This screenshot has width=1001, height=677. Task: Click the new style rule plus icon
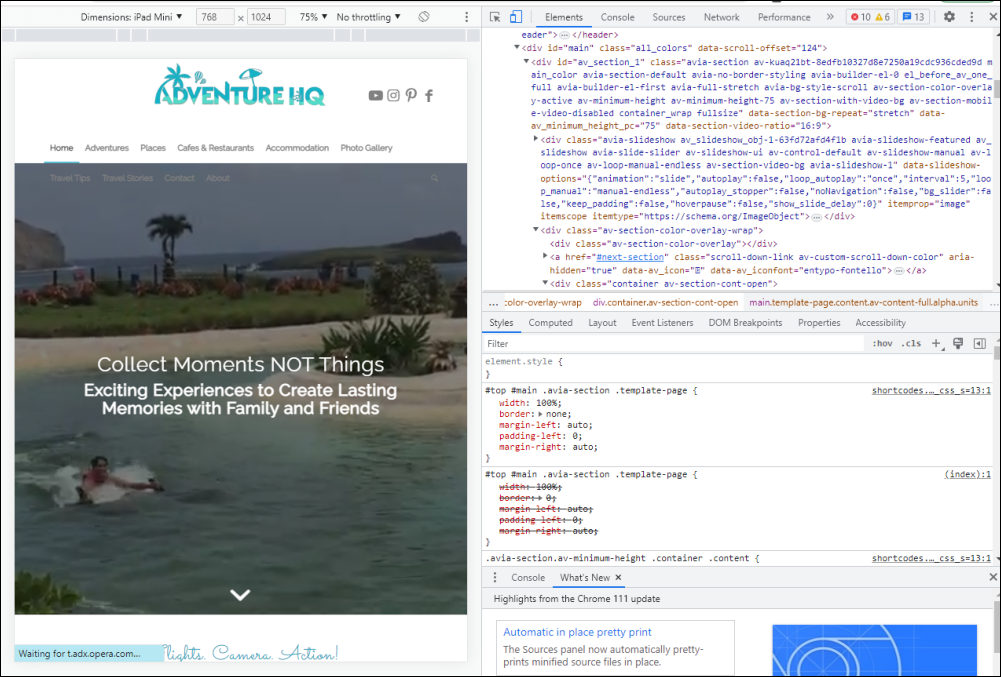[x=935, y=343]
